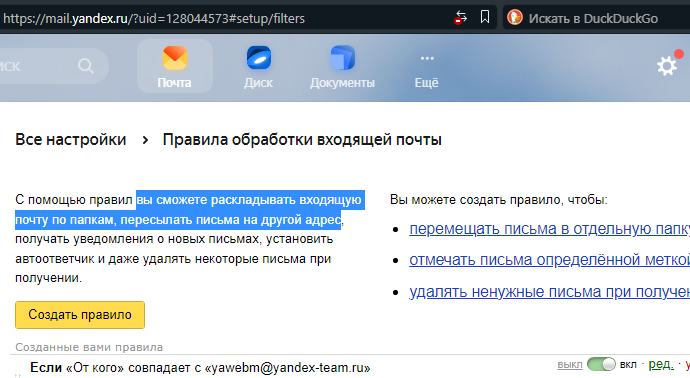The width and height of the screenshot is (690, 378).
Task: Click the blocked content icon in address bar
Action: click(x=460, y=18)
